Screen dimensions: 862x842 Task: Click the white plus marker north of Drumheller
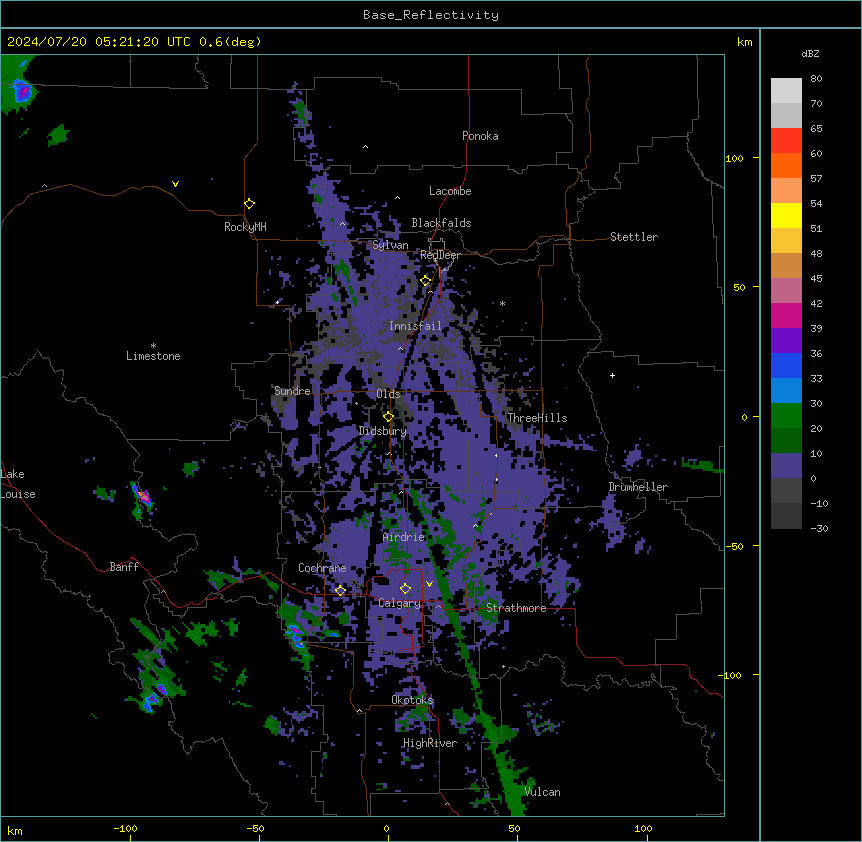click(612, 375)
